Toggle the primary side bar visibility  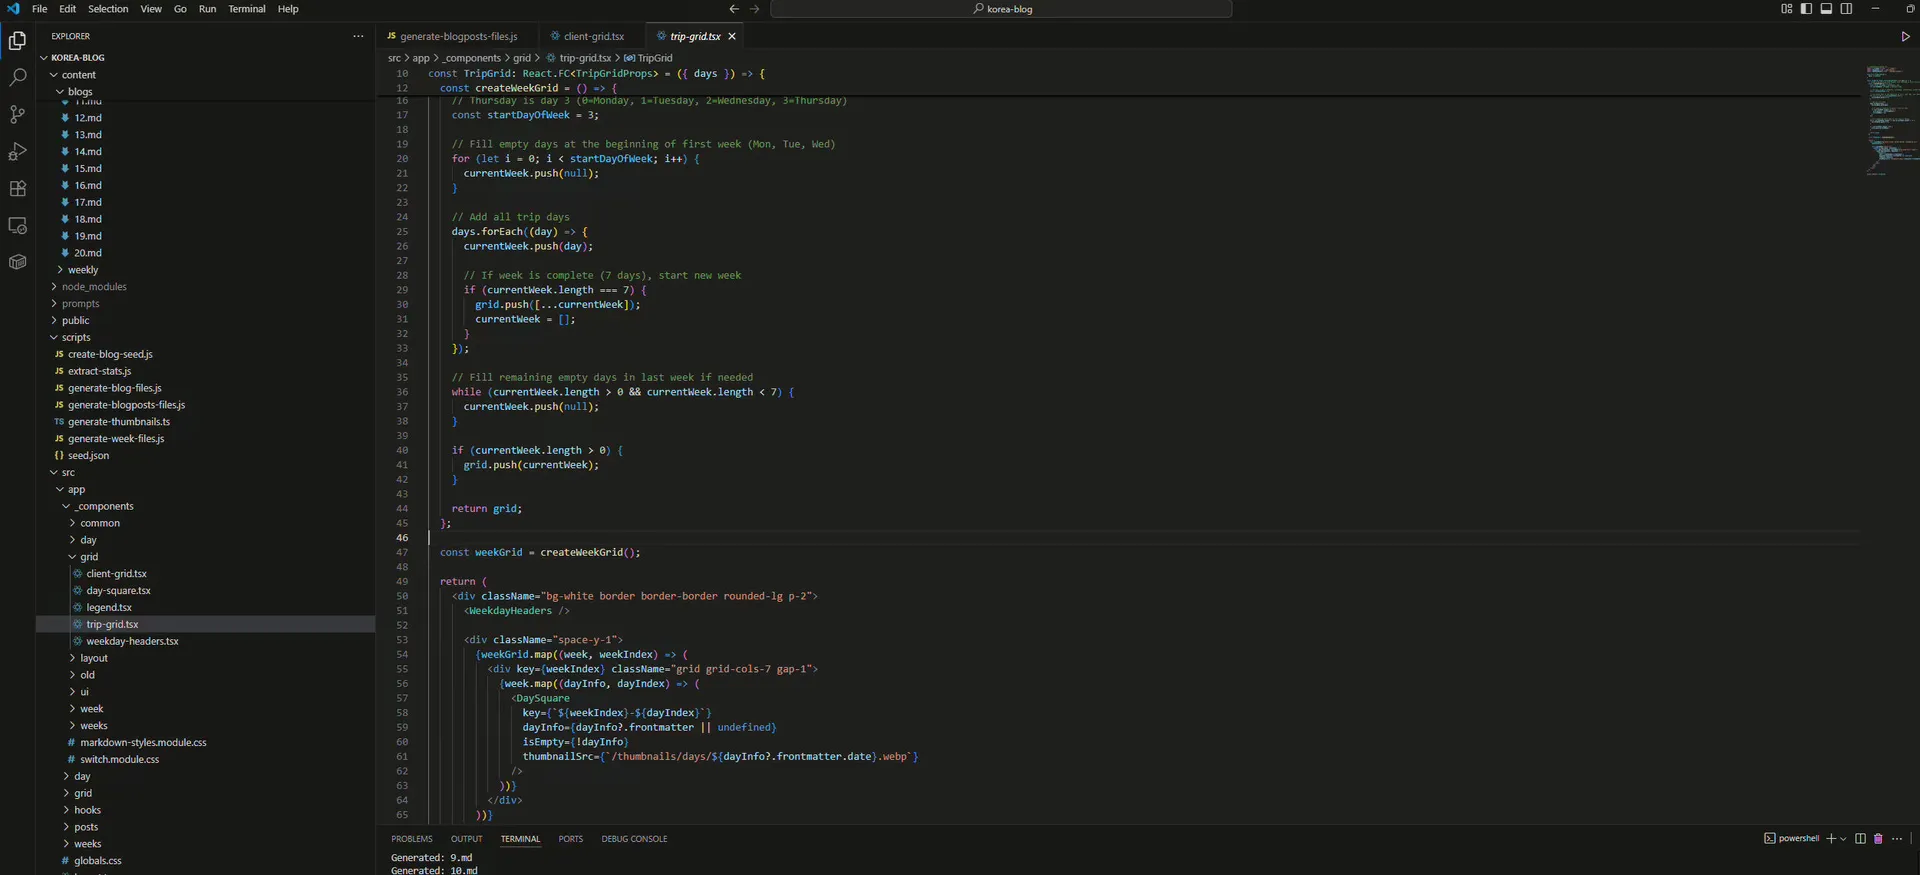point(1806,9)
